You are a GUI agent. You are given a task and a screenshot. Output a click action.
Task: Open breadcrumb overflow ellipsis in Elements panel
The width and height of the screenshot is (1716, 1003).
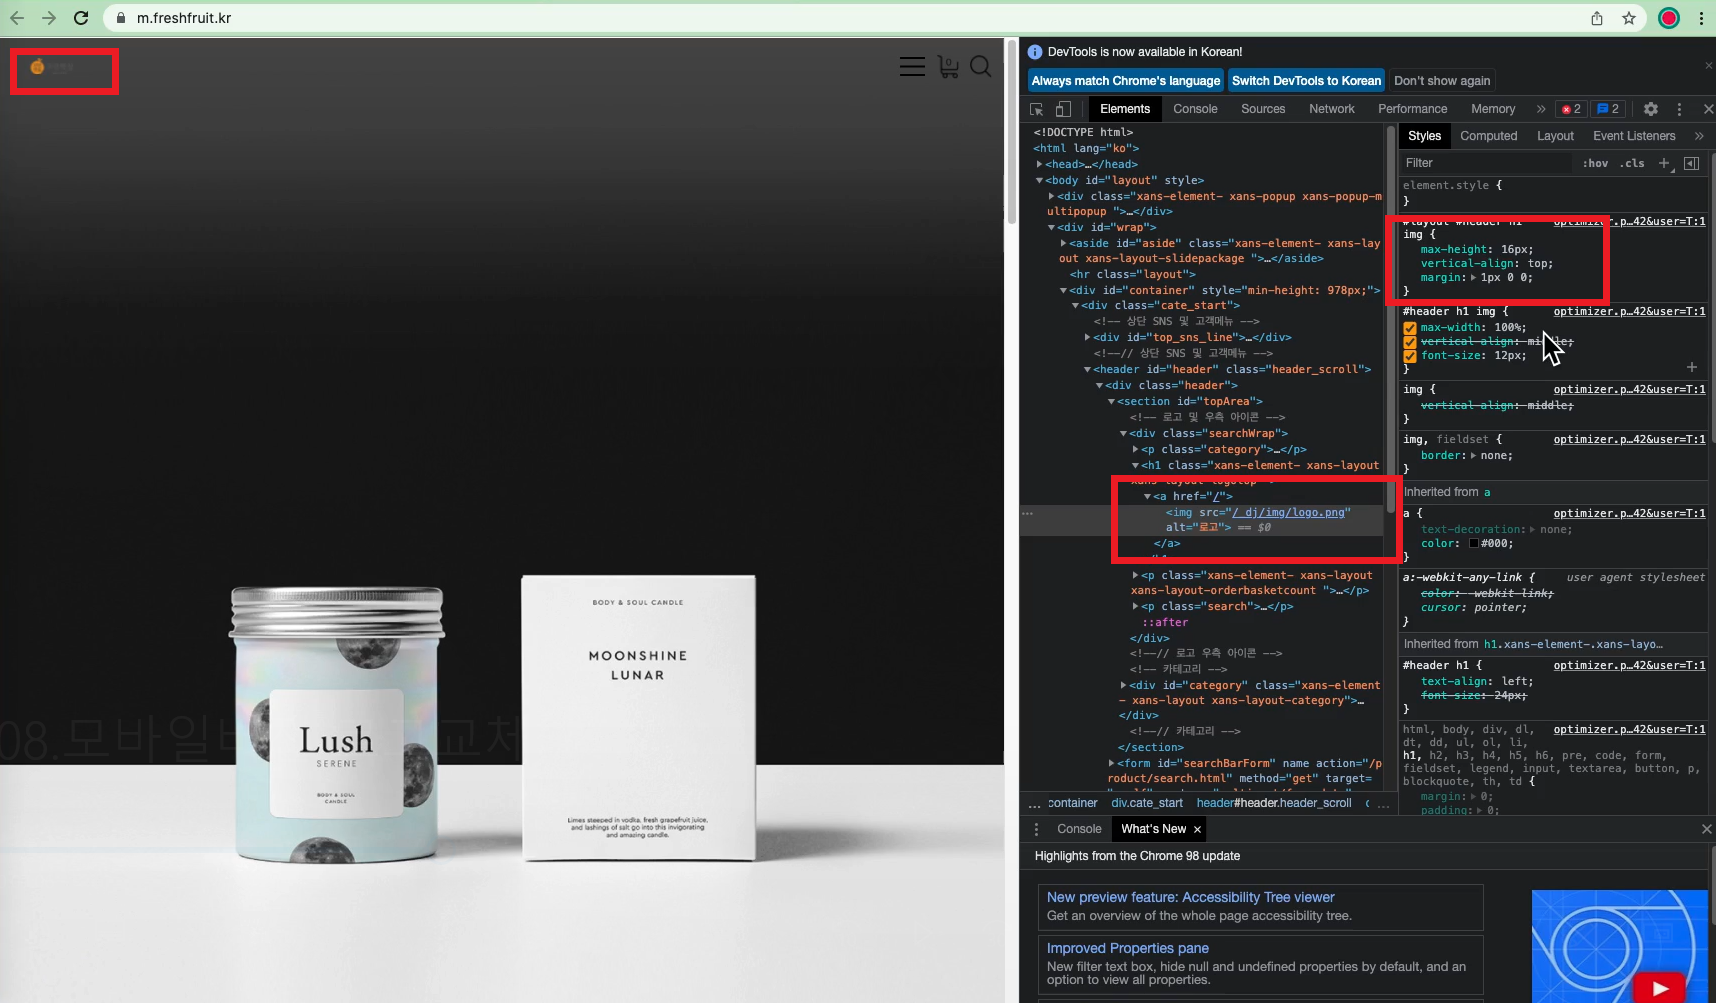pyautogui.click(x=1034, y=803)
